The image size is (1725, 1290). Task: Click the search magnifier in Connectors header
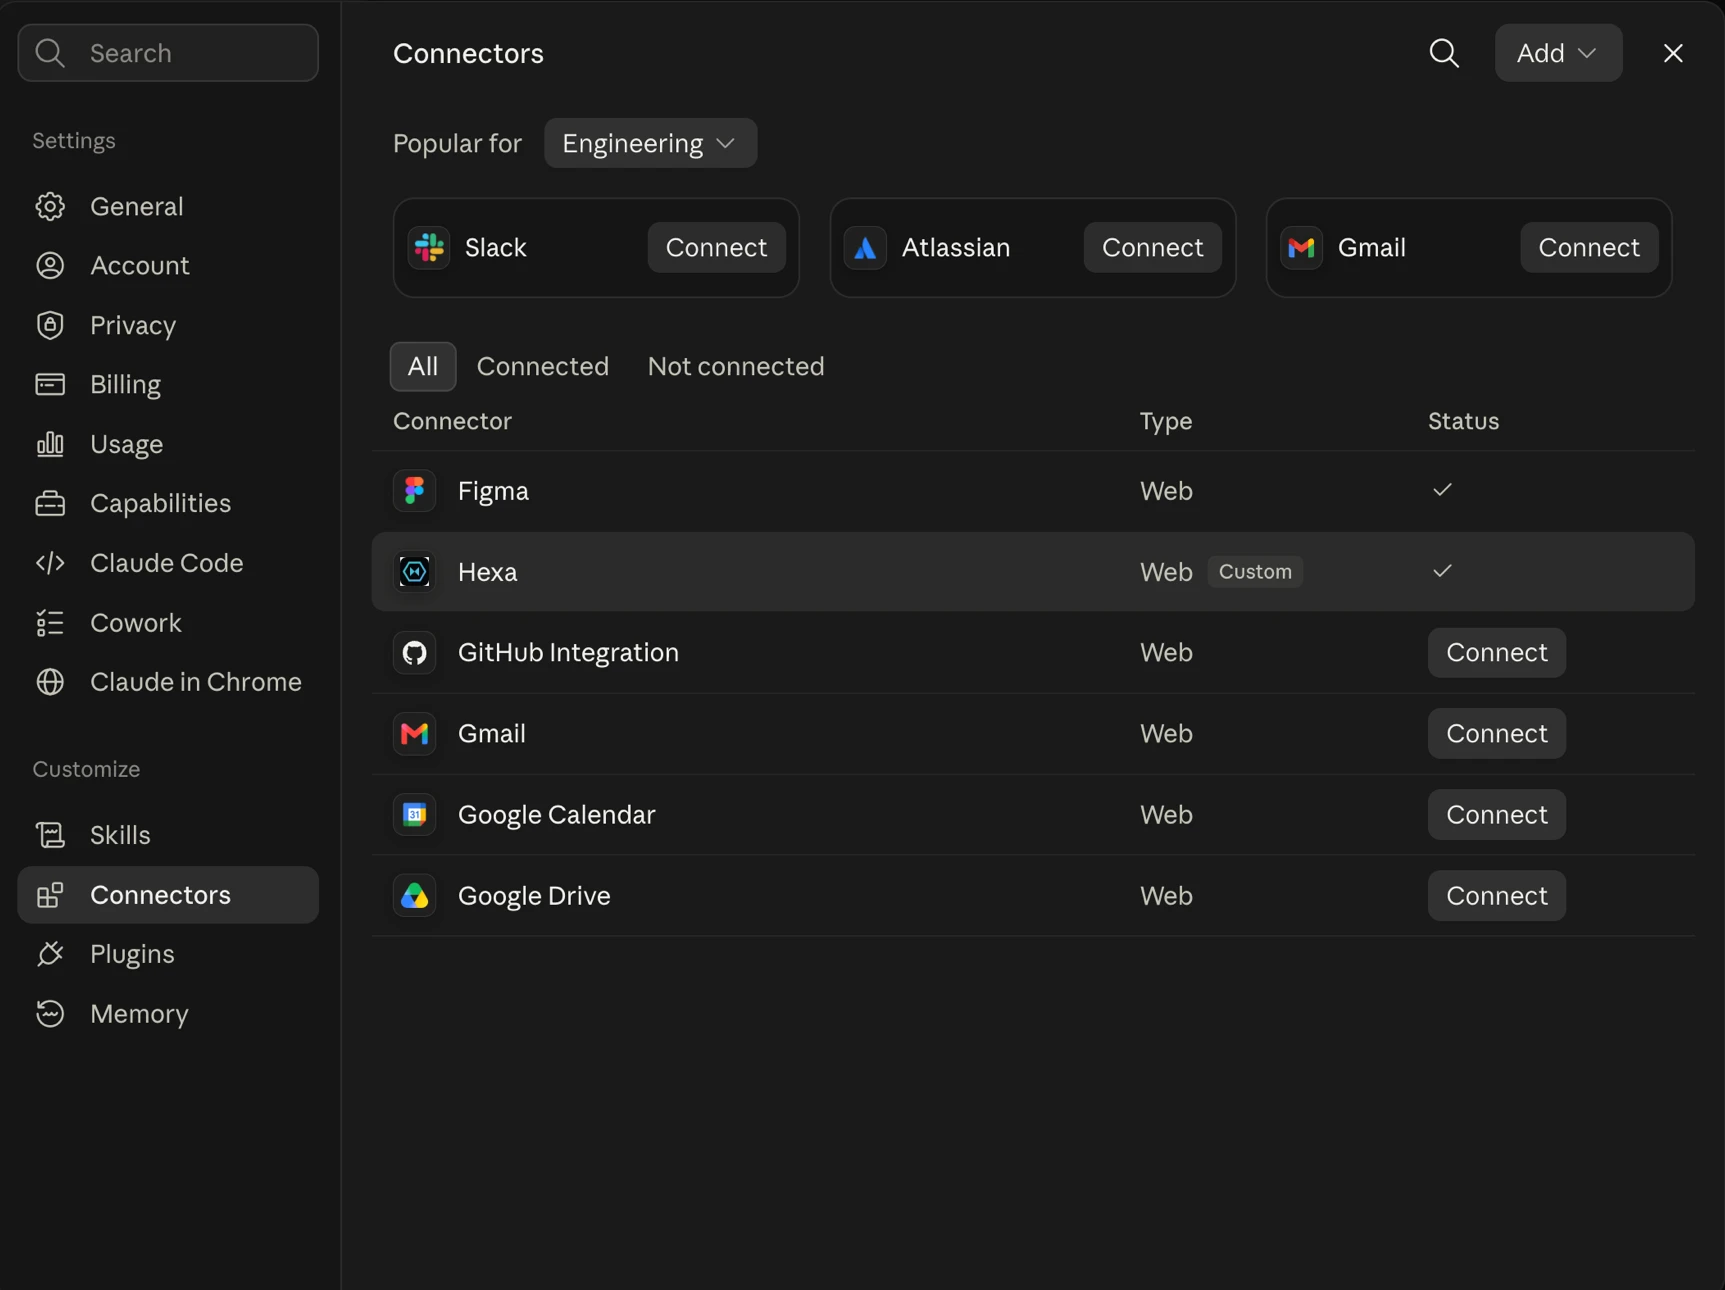pyautogui.click(x=1444, y=53)
